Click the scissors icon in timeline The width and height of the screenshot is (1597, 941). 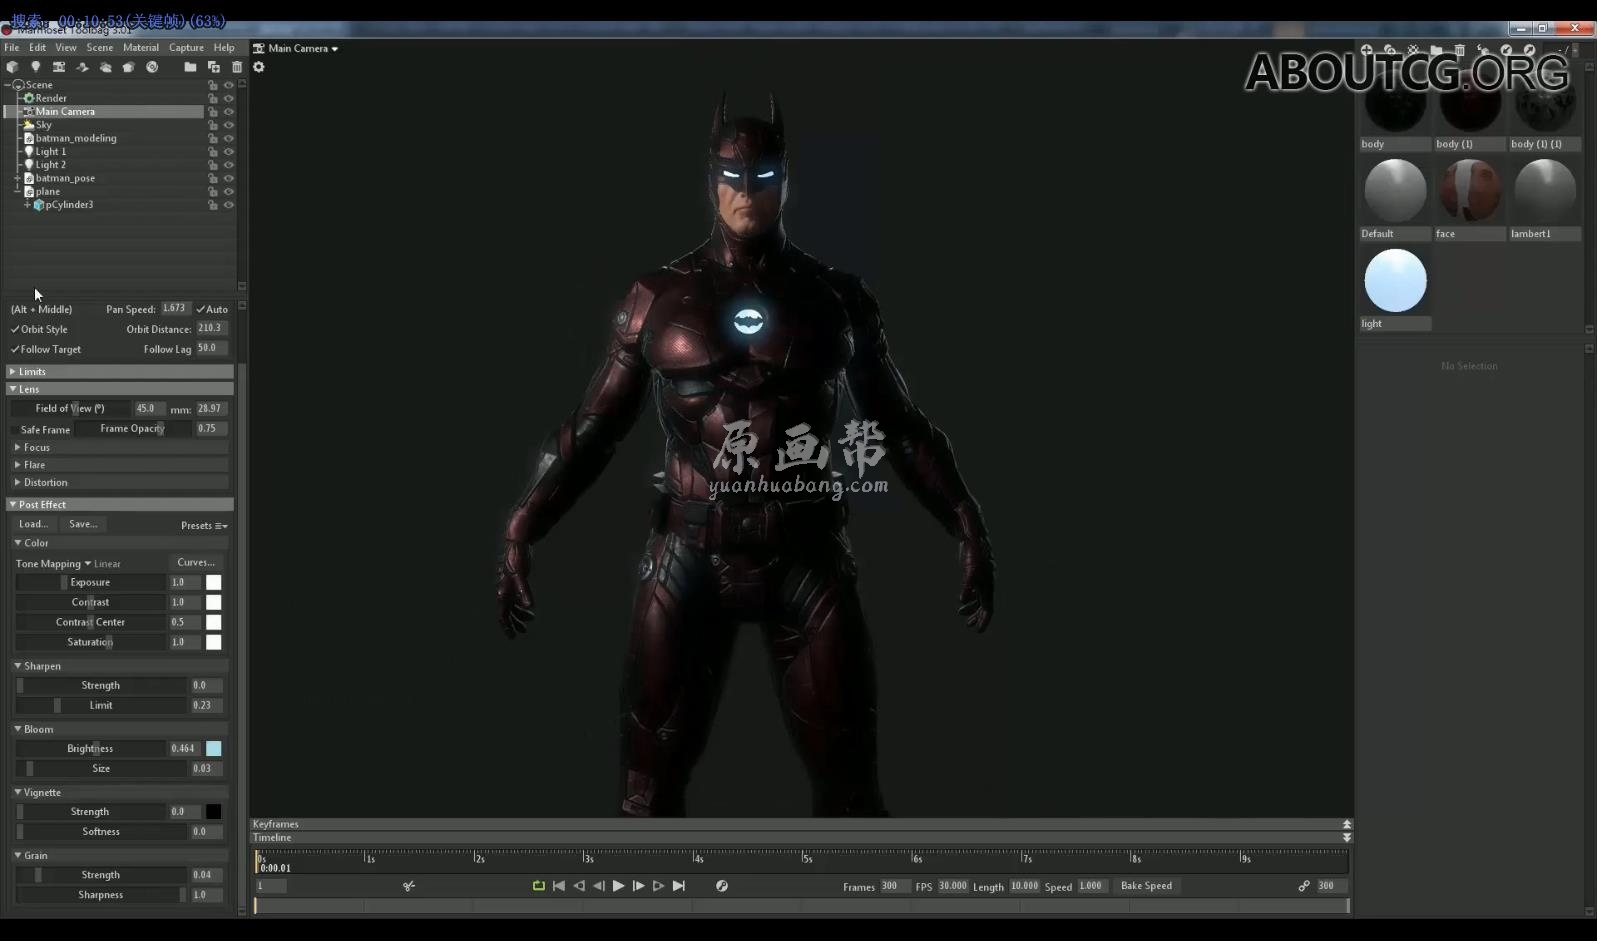(409, 886)
